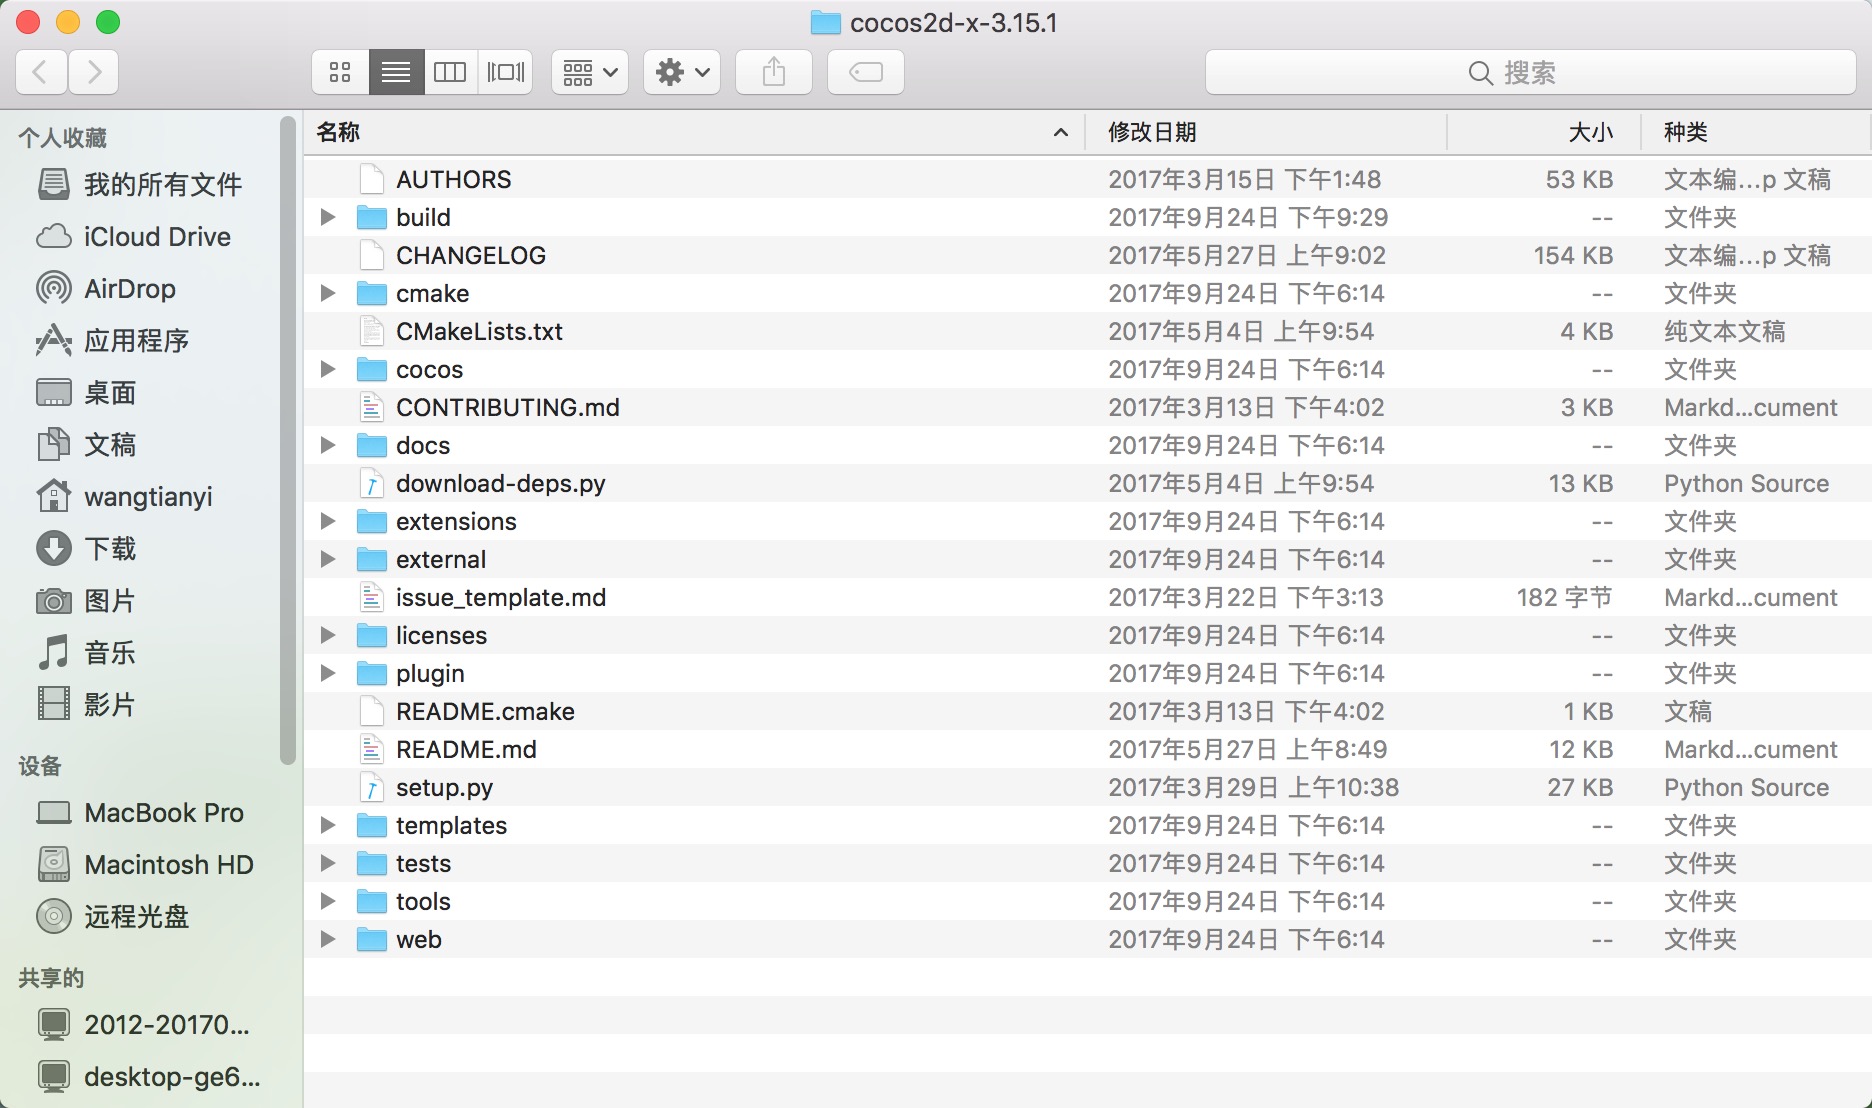Expand the cmake folder
The image size is (1872, 1108).
click(x=327, y=293)
